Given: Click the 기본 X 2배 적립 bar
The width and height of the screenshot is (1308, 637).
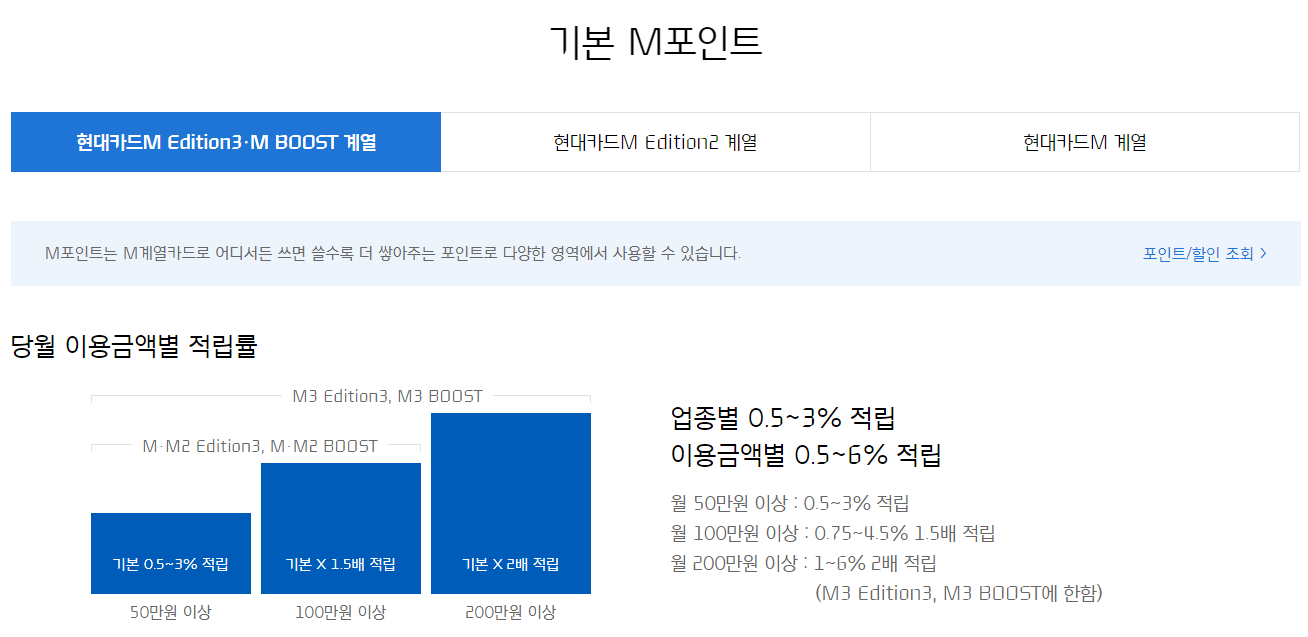Looking at the screenshot, I should (511, 503).
